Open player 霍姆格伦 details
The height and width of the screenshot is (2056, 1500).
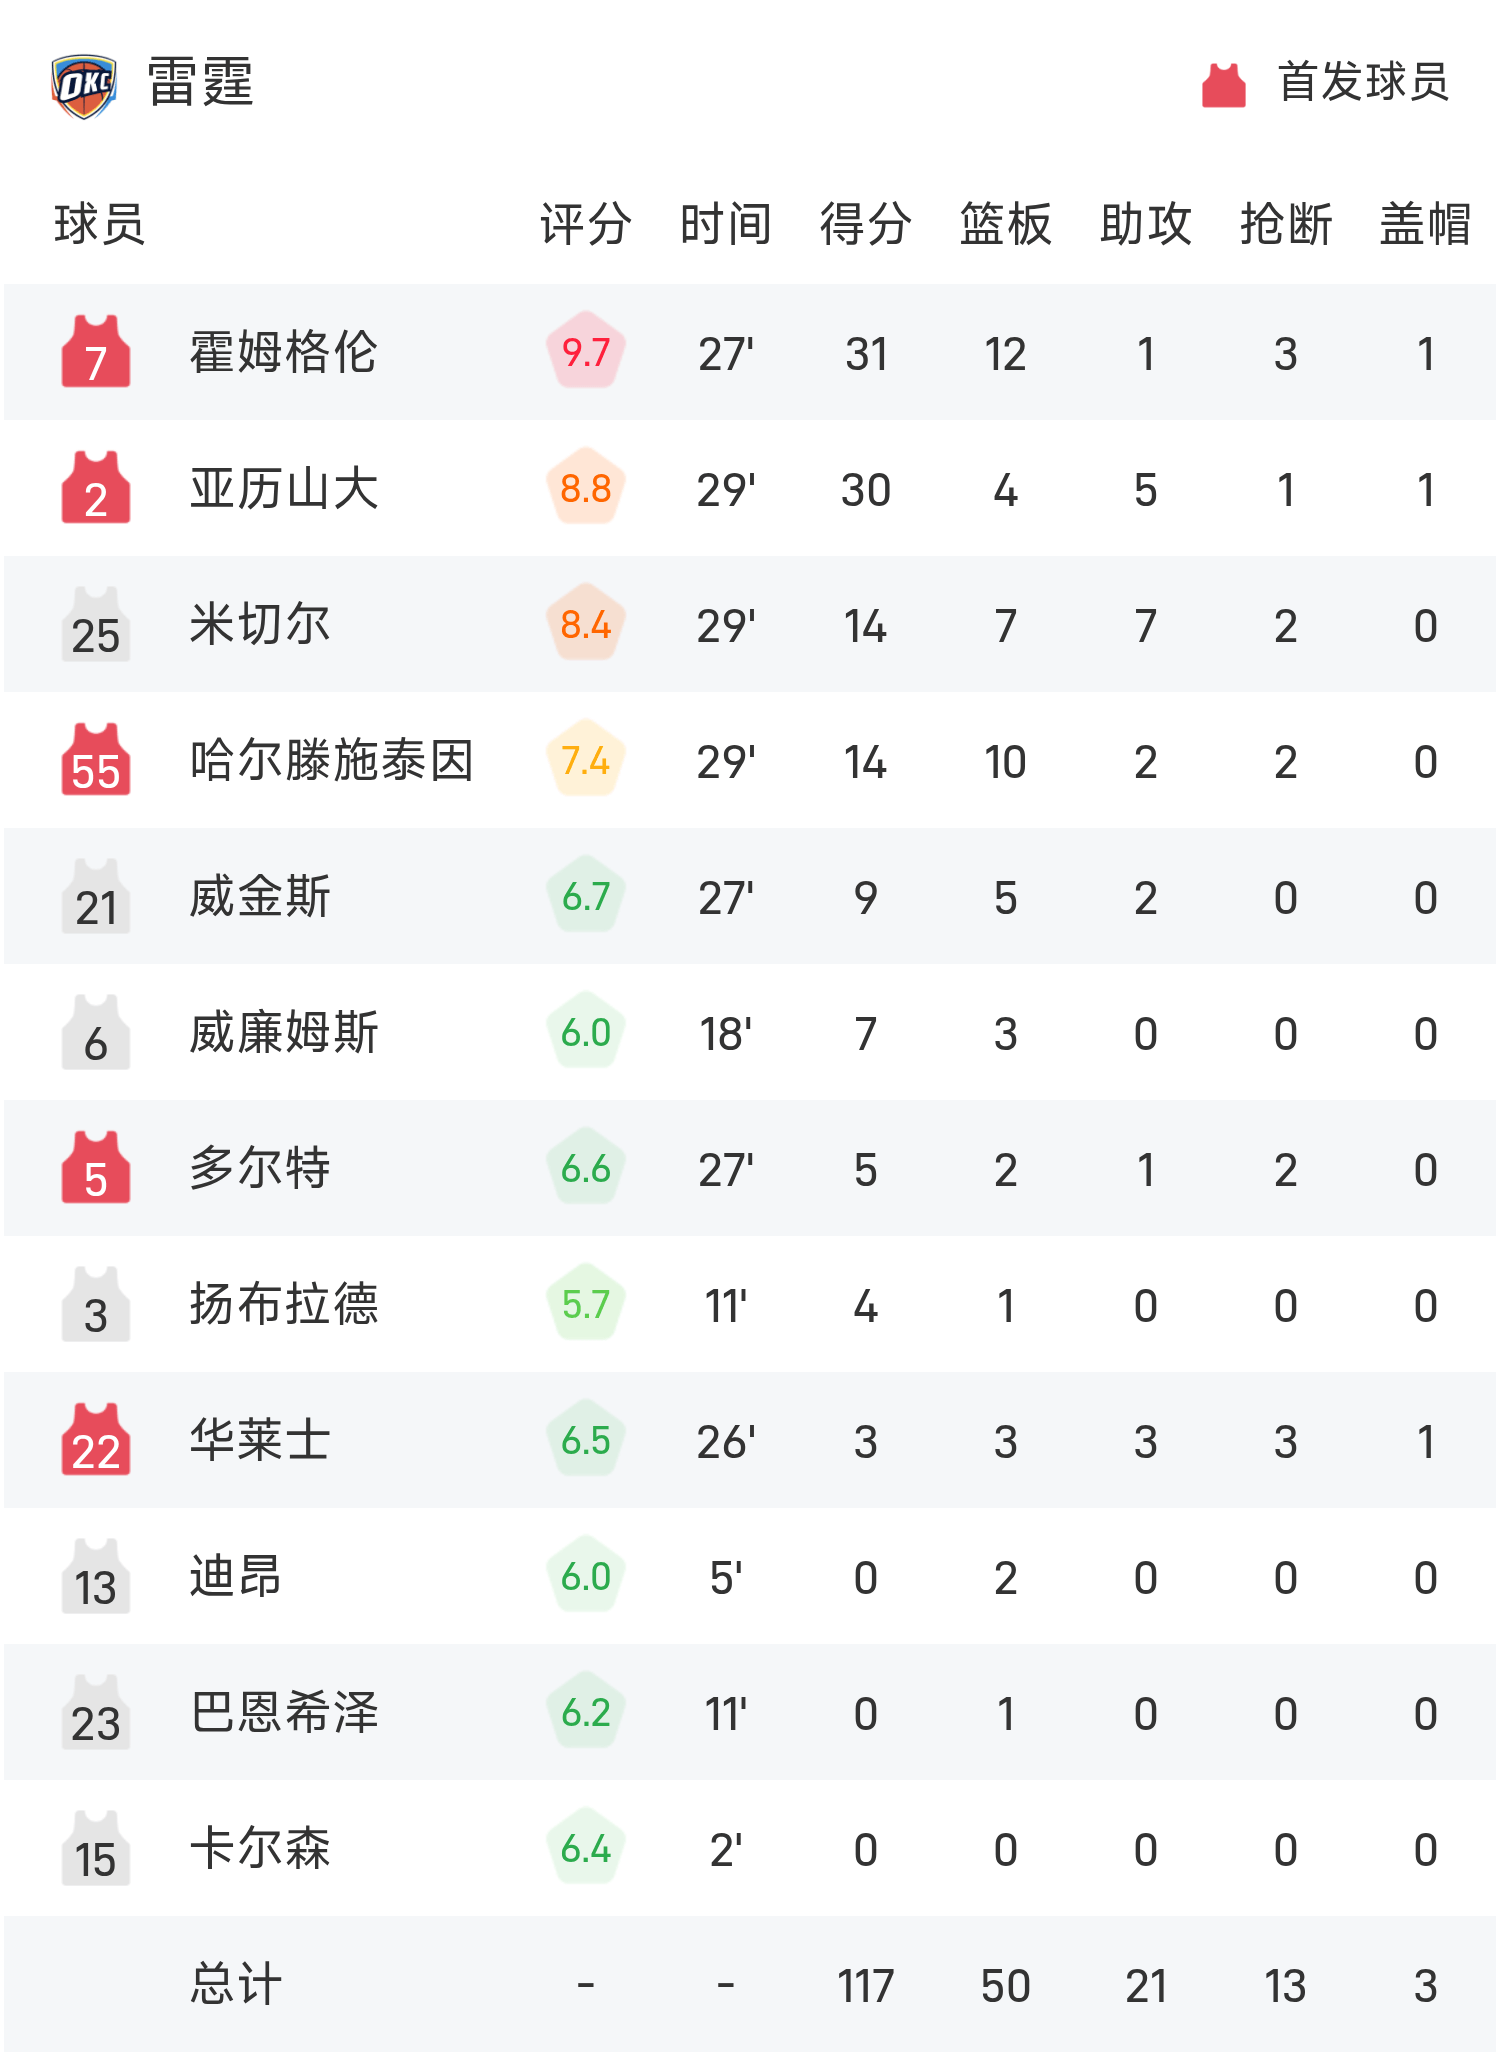click(284, 352)
